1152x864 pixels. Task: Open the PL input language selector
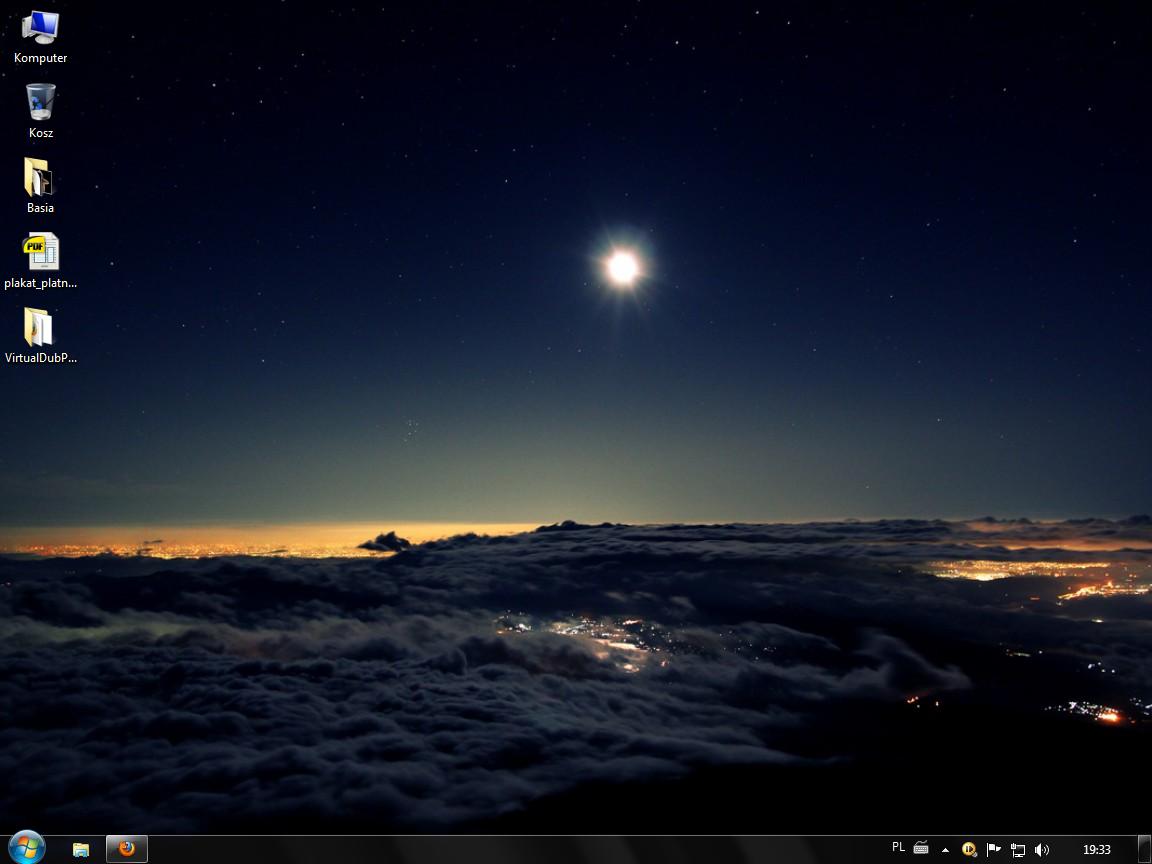pyautogui.click(x=898, y=848)
